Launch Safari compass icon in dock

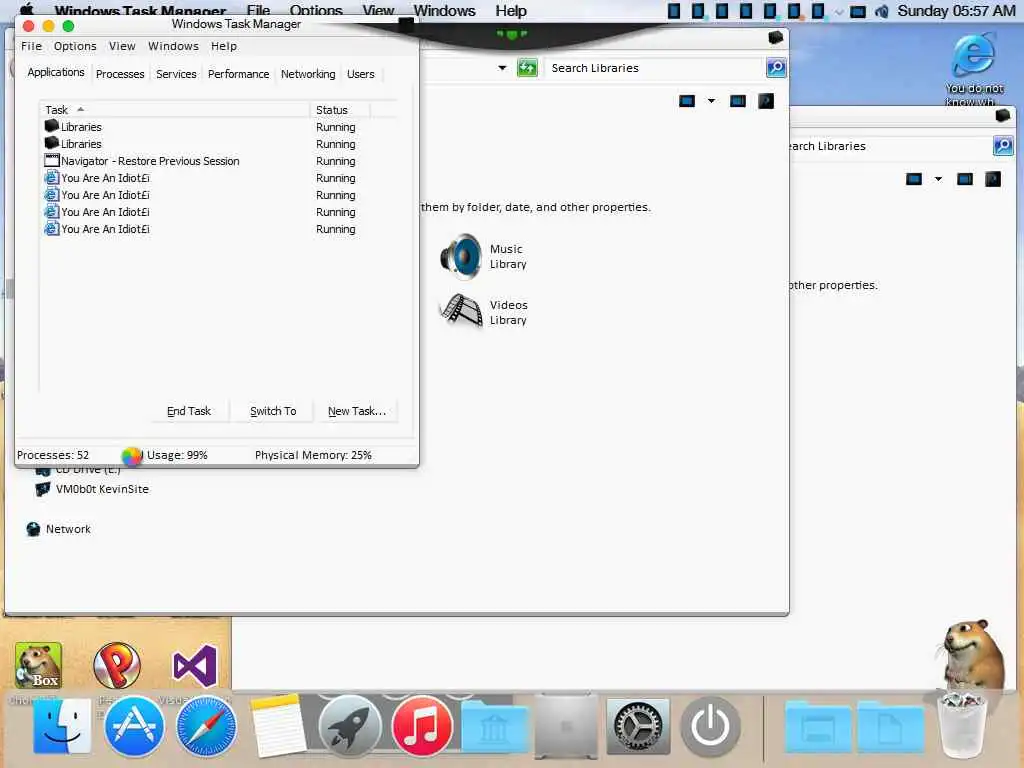(206, 726)
